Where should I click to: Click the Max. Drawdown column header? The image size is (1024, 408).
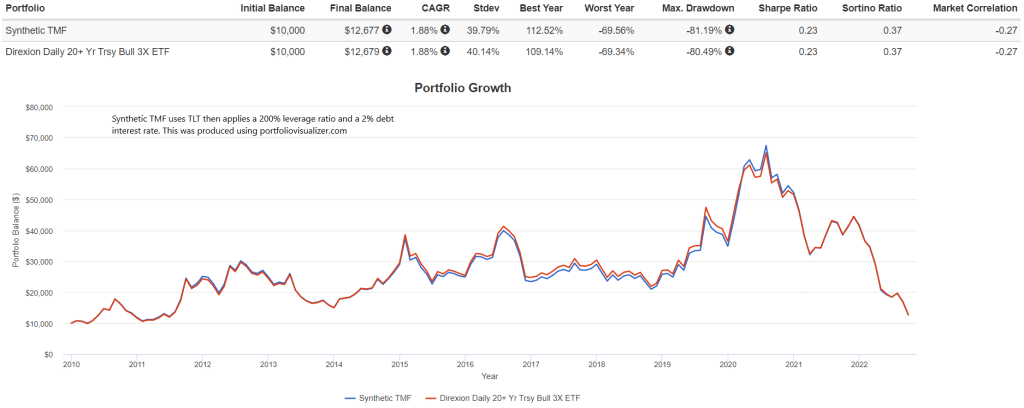pos(698,8)
